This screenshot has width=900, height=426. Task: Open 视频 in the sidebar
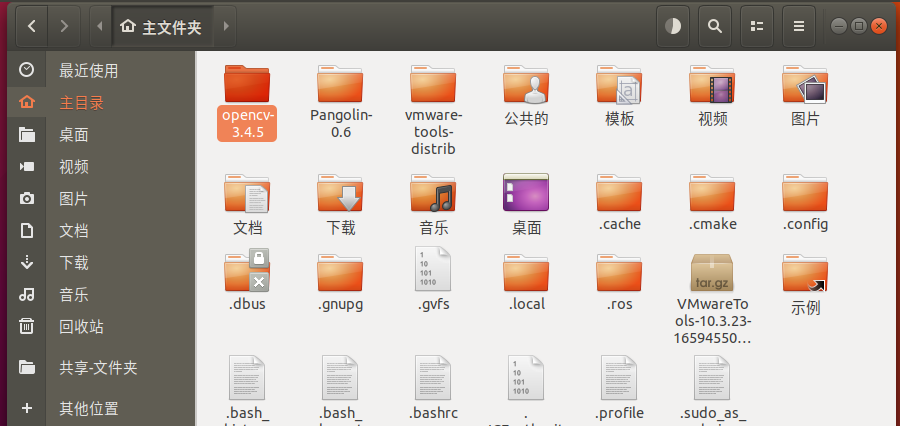(x=102, y=167)
